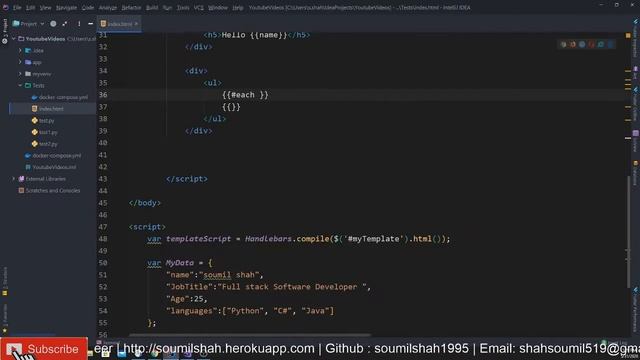Open the File menu
The height and width of the screenshot is (360, 640).
click(x=17, y=7)
